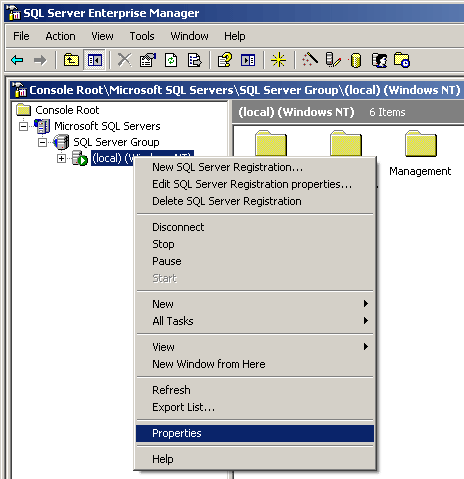
Task: Click the console child window title icon
Action: pyautogui.click(x=19, y=90)
